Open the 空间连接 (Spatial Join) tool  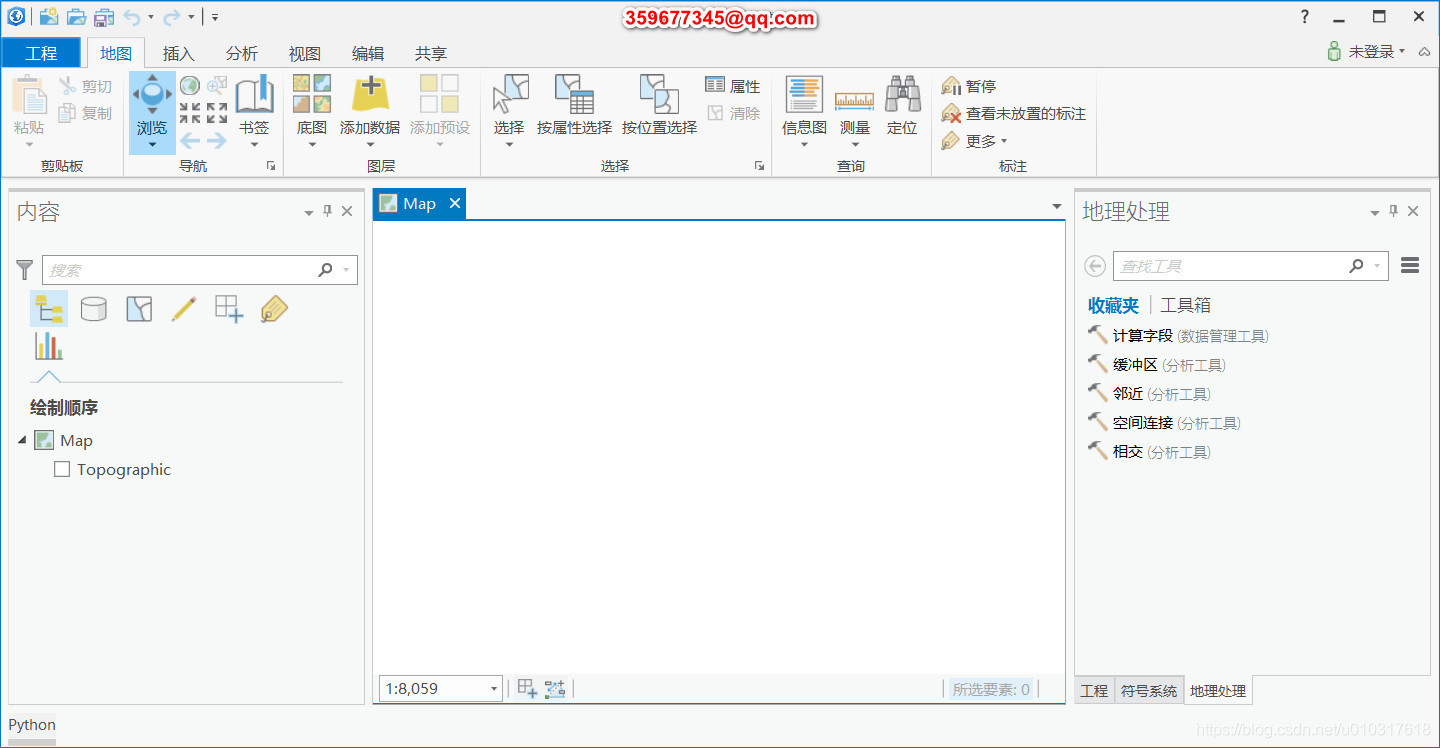pos(1164,423)
